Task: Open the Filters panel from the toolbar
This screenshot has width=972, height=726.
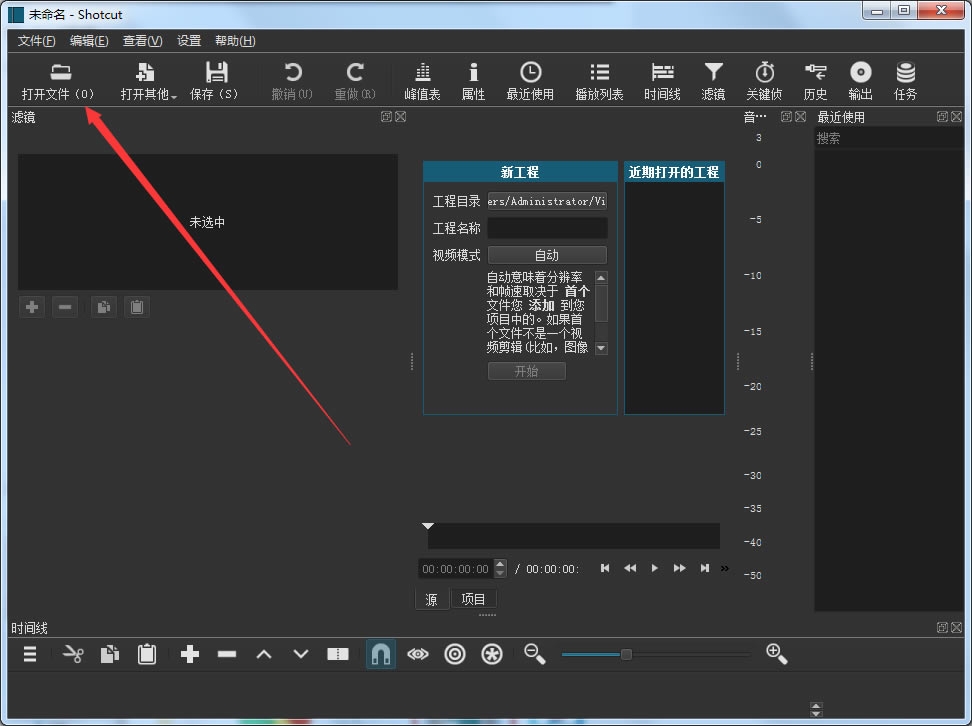Action: (x=712, y=80)
